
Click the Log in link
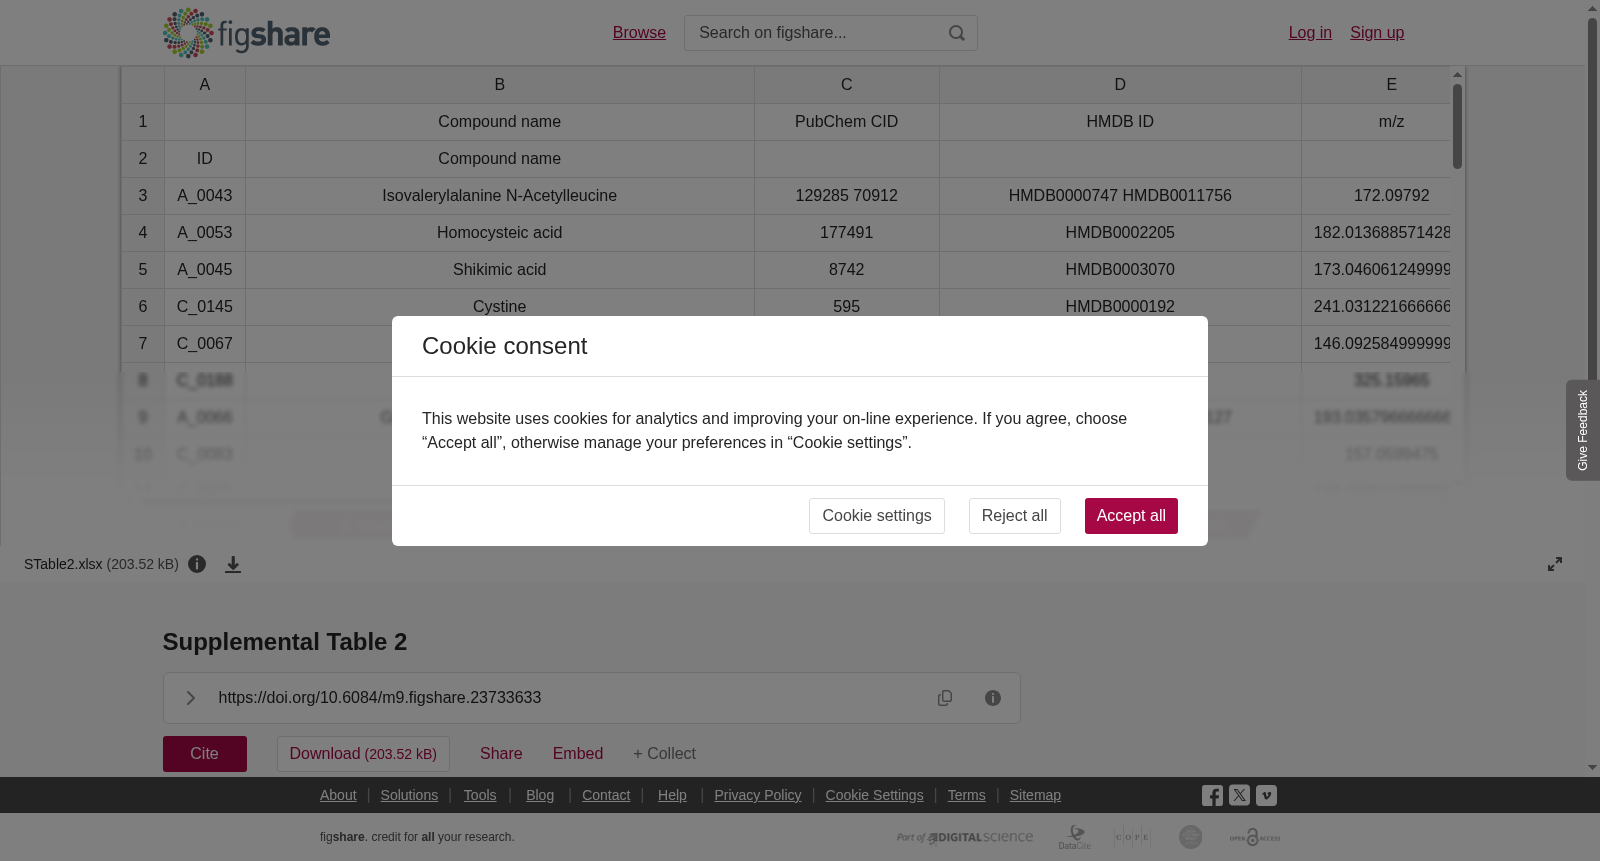point(1310,33)
